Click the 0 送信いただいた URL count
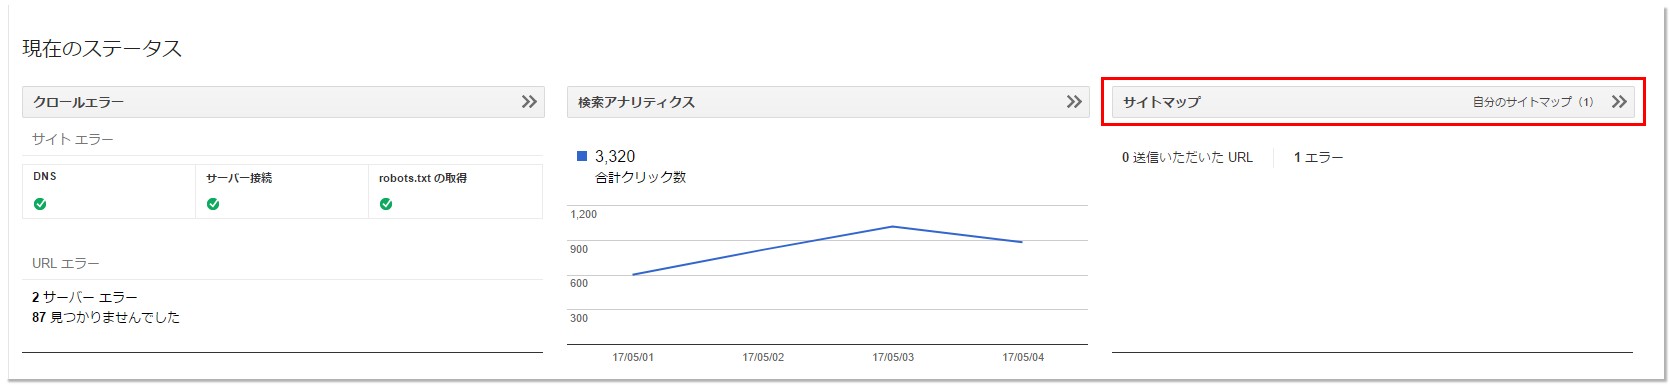This screenshot has width=1670, height=385. (1187, 157)
